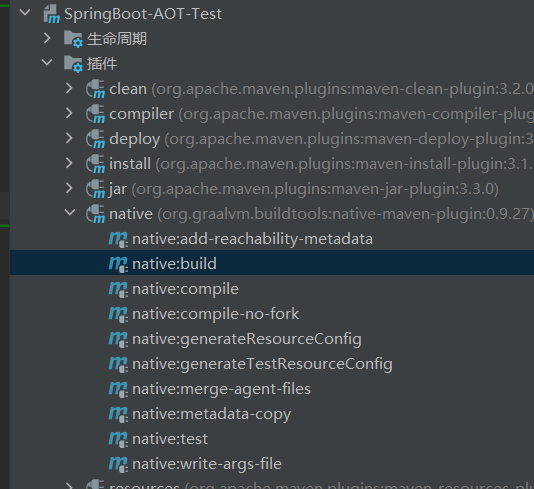Select the install maven-install-plugin row
Screen dimensions: 534x489
coord(272,164)
